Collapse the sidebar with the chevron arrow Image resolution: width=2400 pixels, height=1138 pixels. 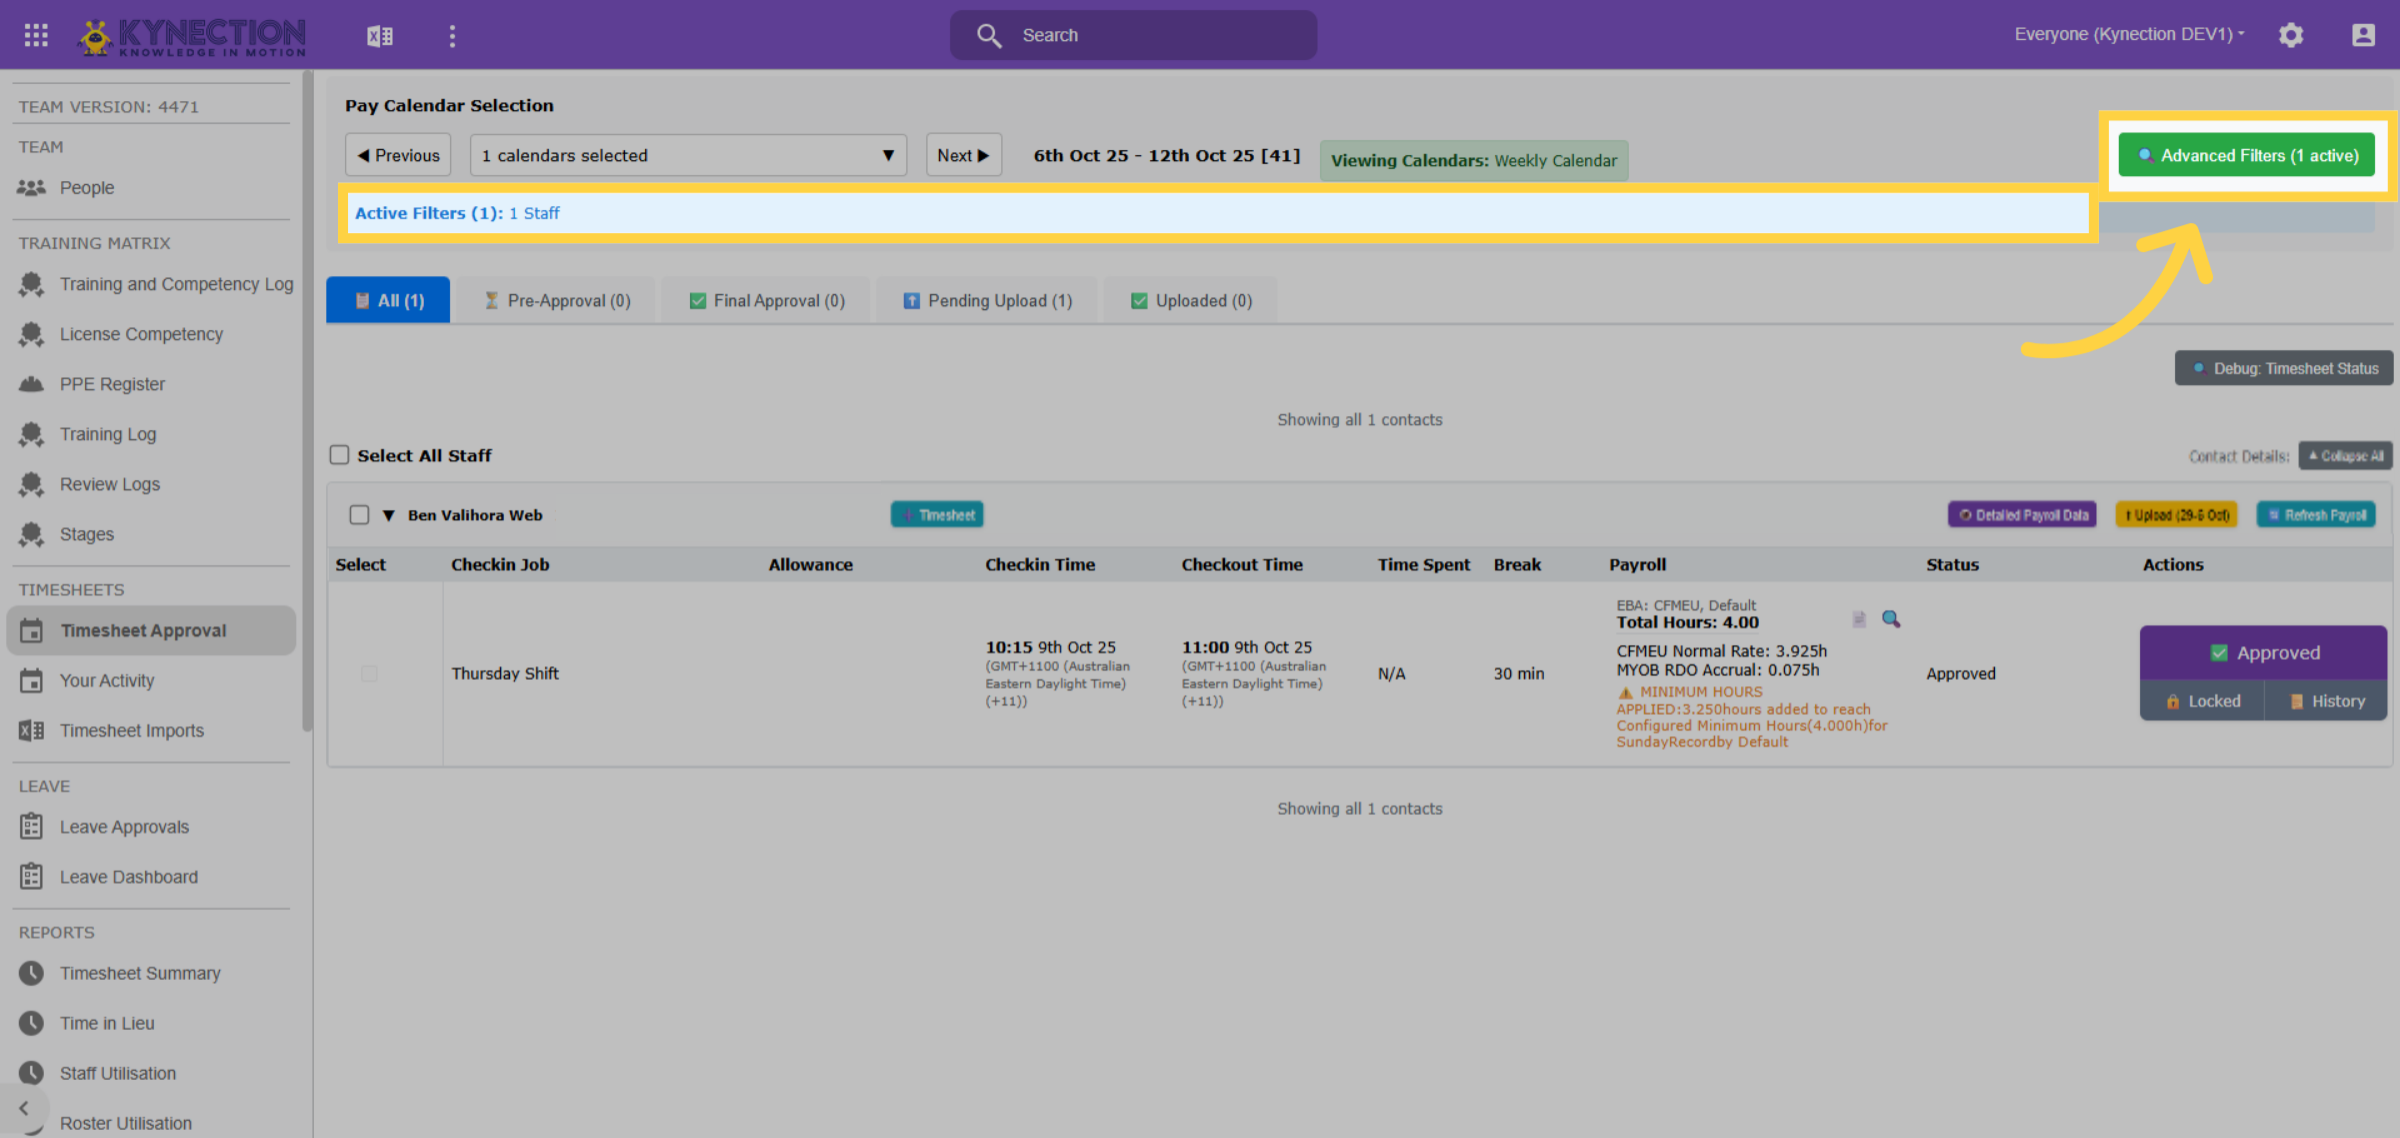click(x=24, y=1108)
